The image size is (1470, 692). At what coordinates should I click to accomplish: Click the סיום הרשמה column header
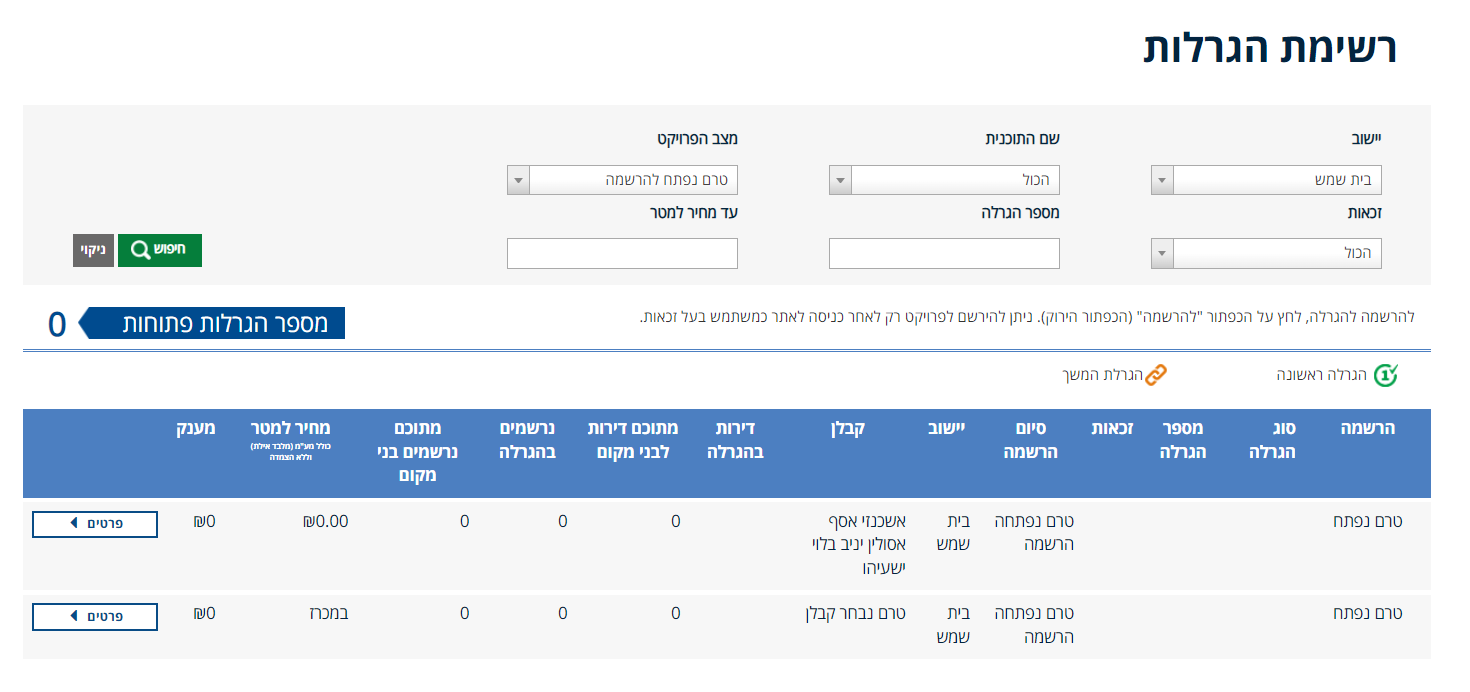pos(1025,440)
